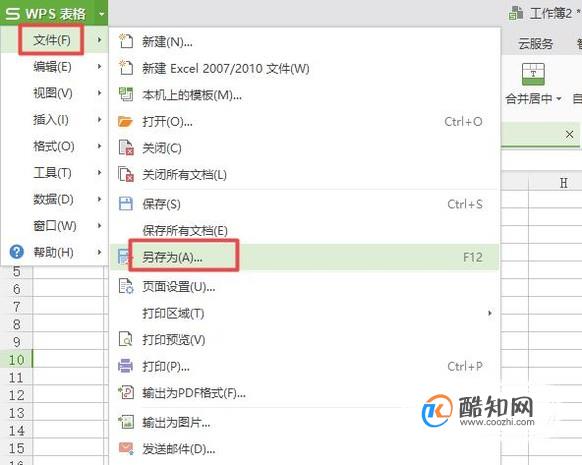Viewport: 582px width, 465px height.
Task: Expand the 打印区域(T) submenu arrow
Action: (490, 313)
